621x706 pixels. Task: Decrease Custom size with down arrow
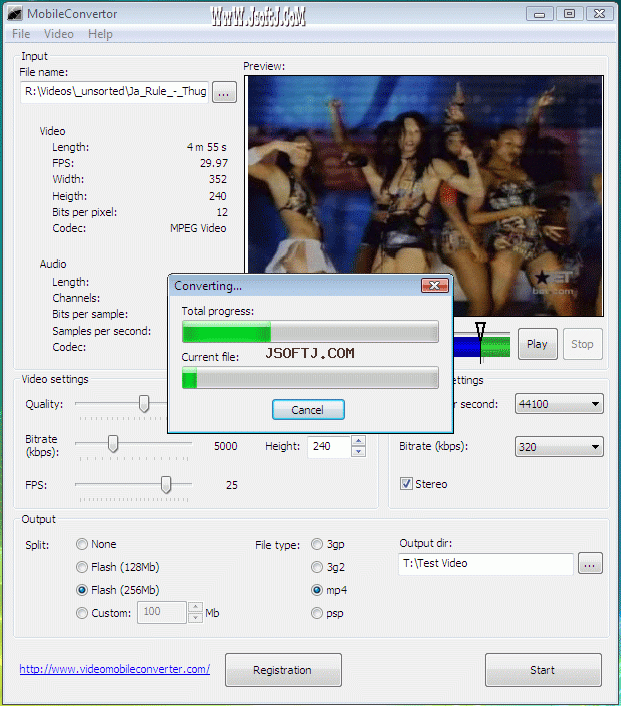(195, 618)
